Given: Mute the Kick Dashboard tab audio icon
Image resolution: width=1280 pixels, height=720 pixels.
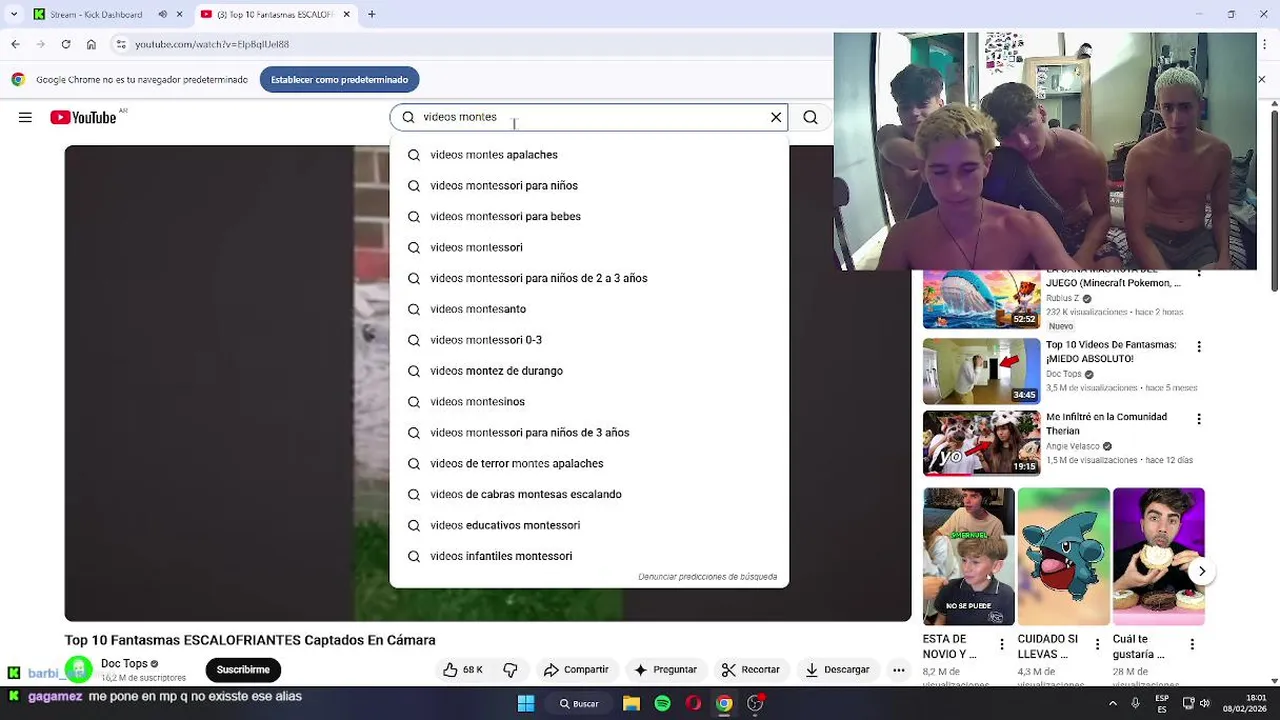Looking at the screenshot, I should (162, 14).
